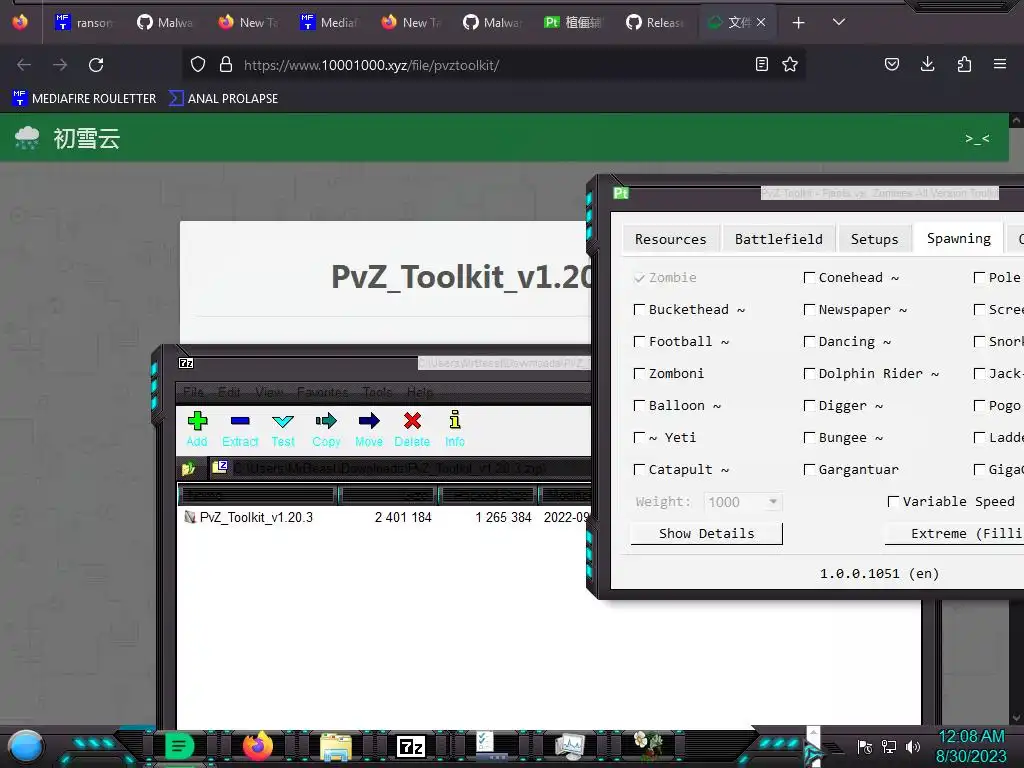Open the MediaFire Firefox tab
This screenshot has height=768, width=1024.
coord(330,23)
